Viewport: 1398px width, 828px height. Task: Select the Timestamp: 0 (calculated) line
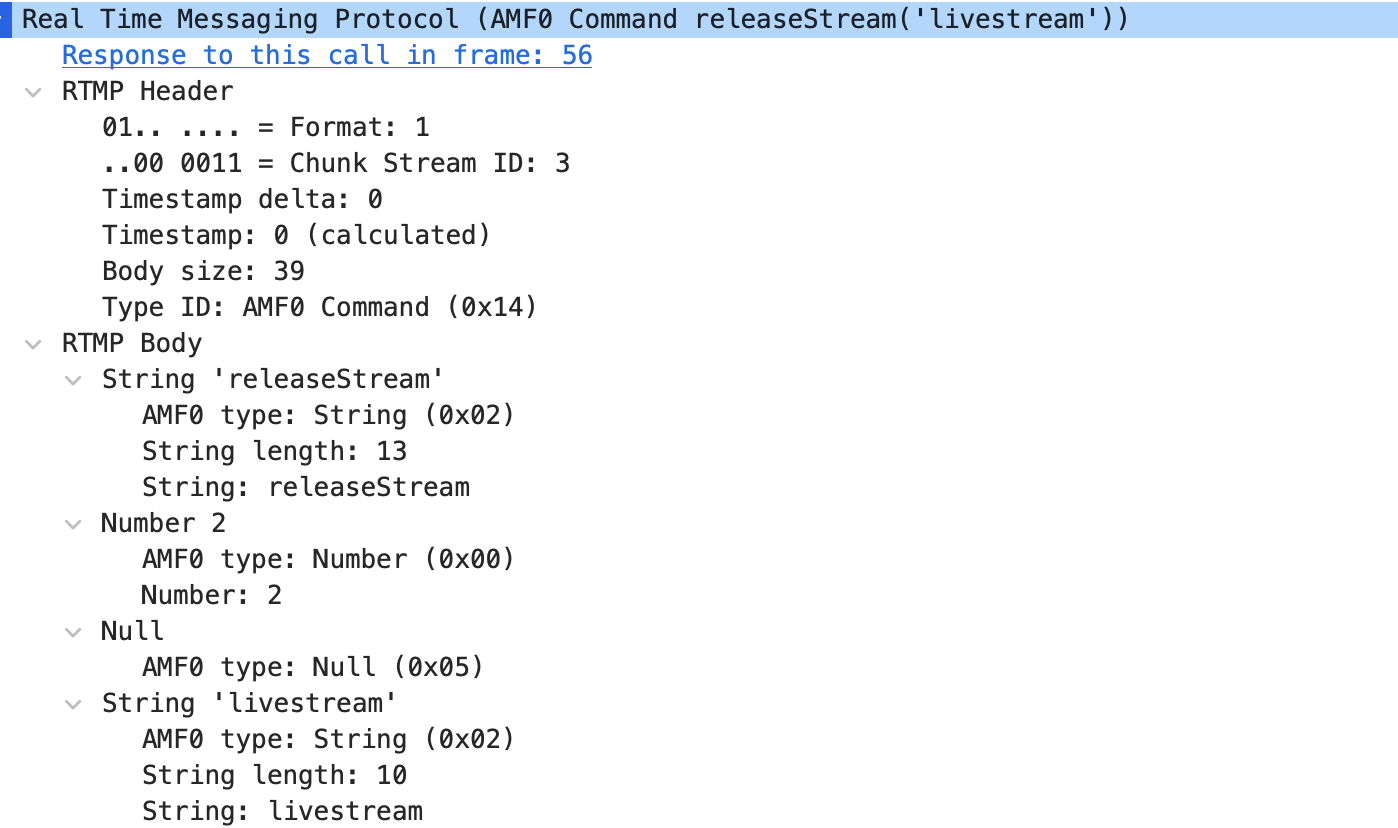tap(296, 236)
